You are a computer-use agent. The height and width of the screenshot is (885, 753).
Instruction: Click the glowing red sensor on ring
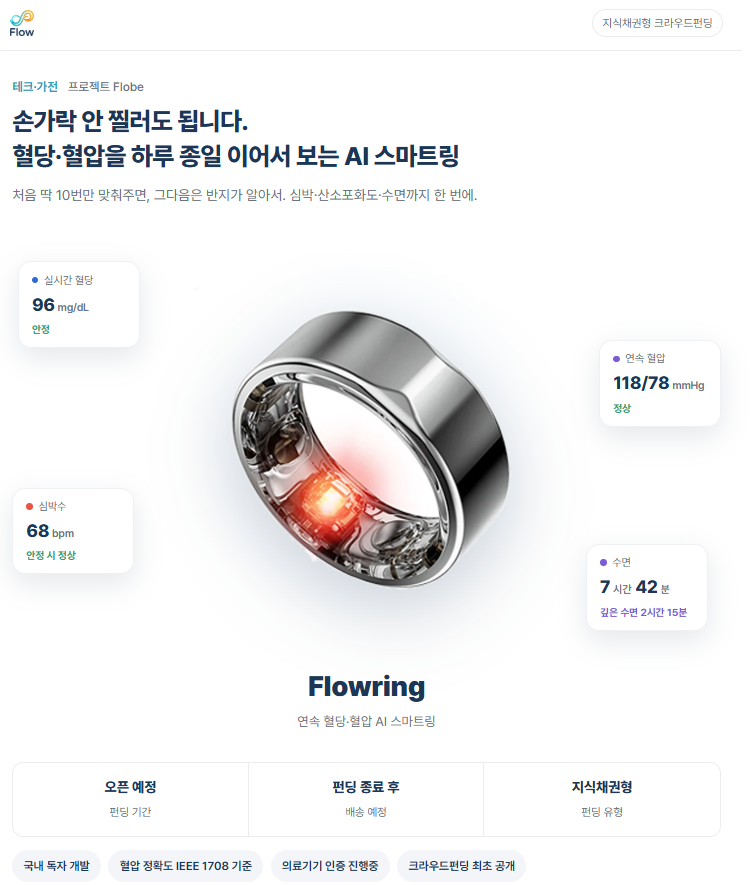327,500
